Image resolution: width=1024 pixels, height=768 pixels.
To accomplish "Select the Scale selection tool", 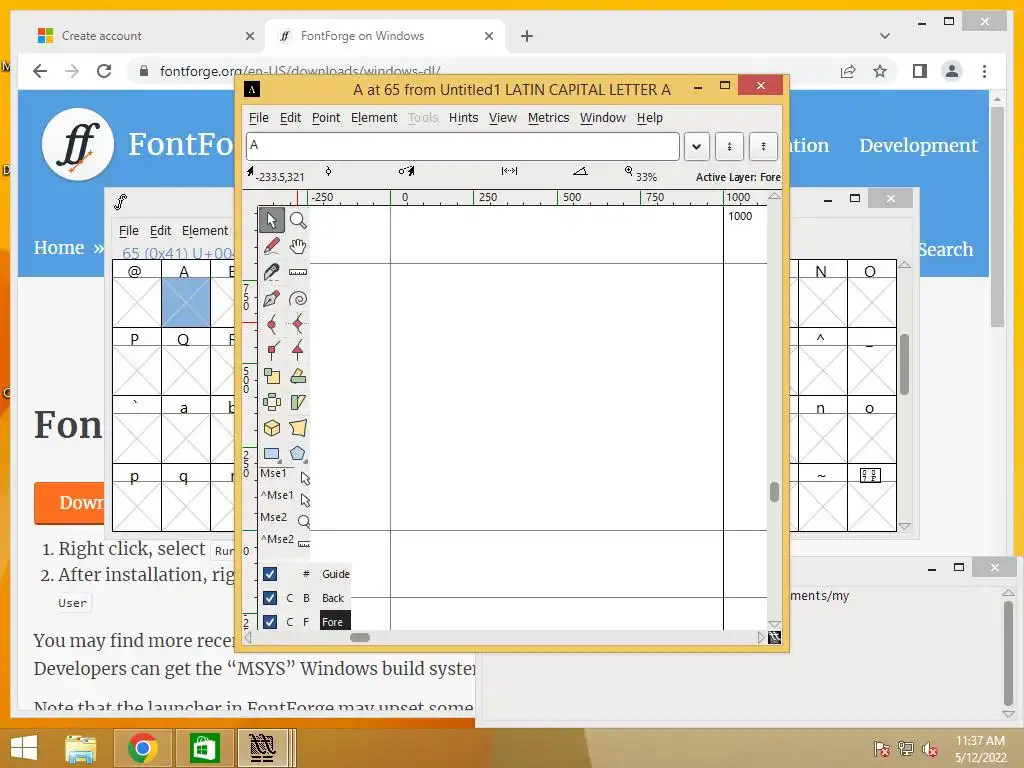I will tap(272, 376).
